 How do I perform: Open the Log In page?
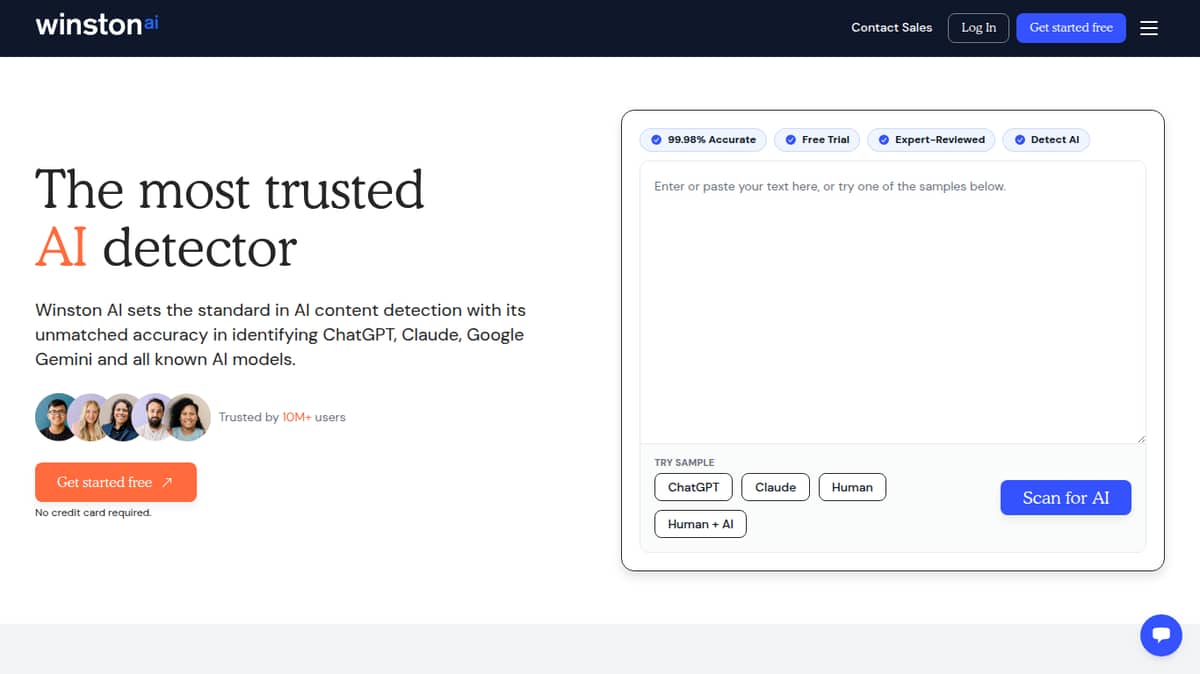click(978, 28)
